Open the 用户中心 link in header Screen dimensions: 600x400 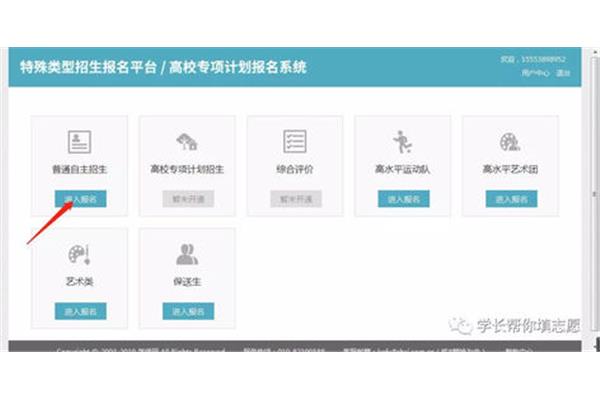(x=535, y=73)
